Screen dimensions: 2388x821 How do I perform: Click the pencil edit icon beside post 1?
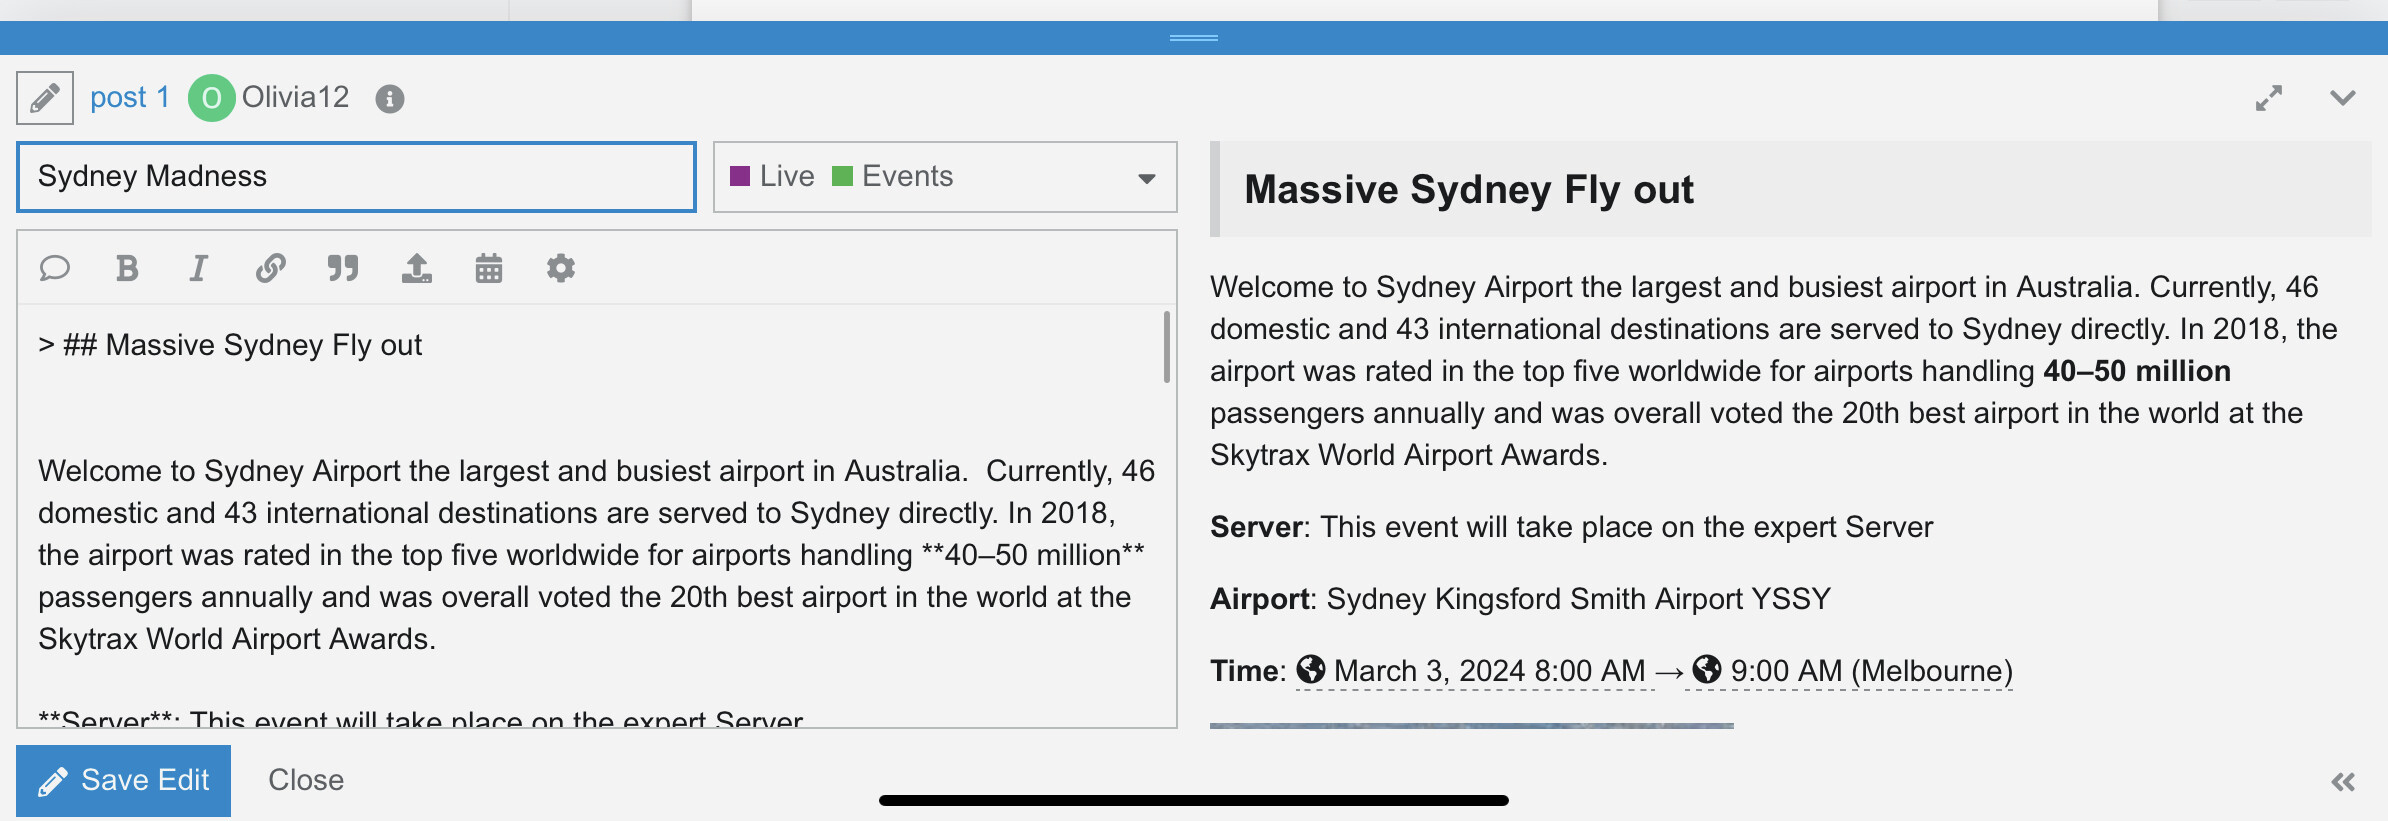45,98
